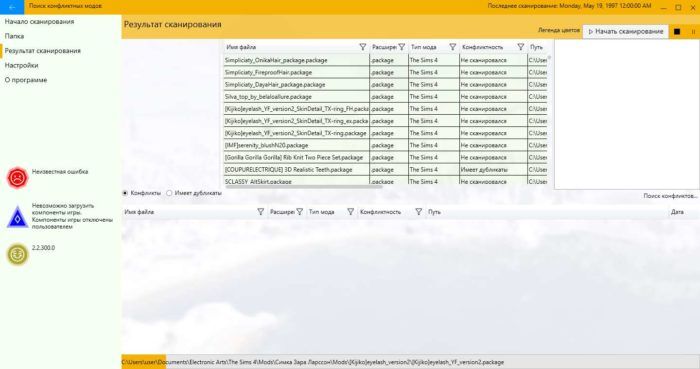The image size is (700, 369).
Task: Select row Silva_top_by_belaloallure.package
Action: [x=385, y=96]
